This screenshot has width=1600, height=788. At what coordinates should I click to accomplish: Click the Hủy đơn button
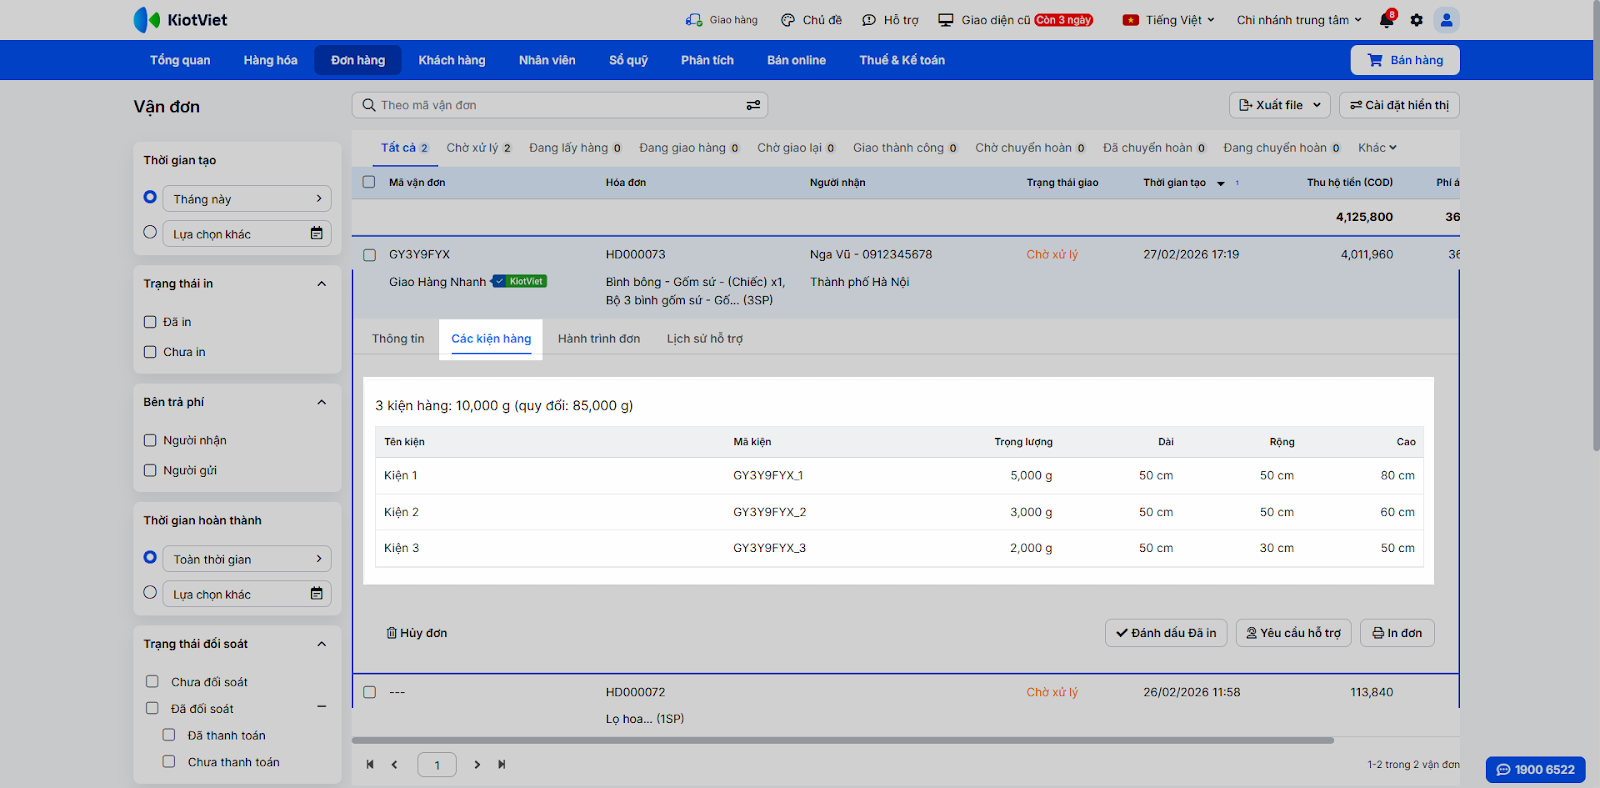point(417,633)
